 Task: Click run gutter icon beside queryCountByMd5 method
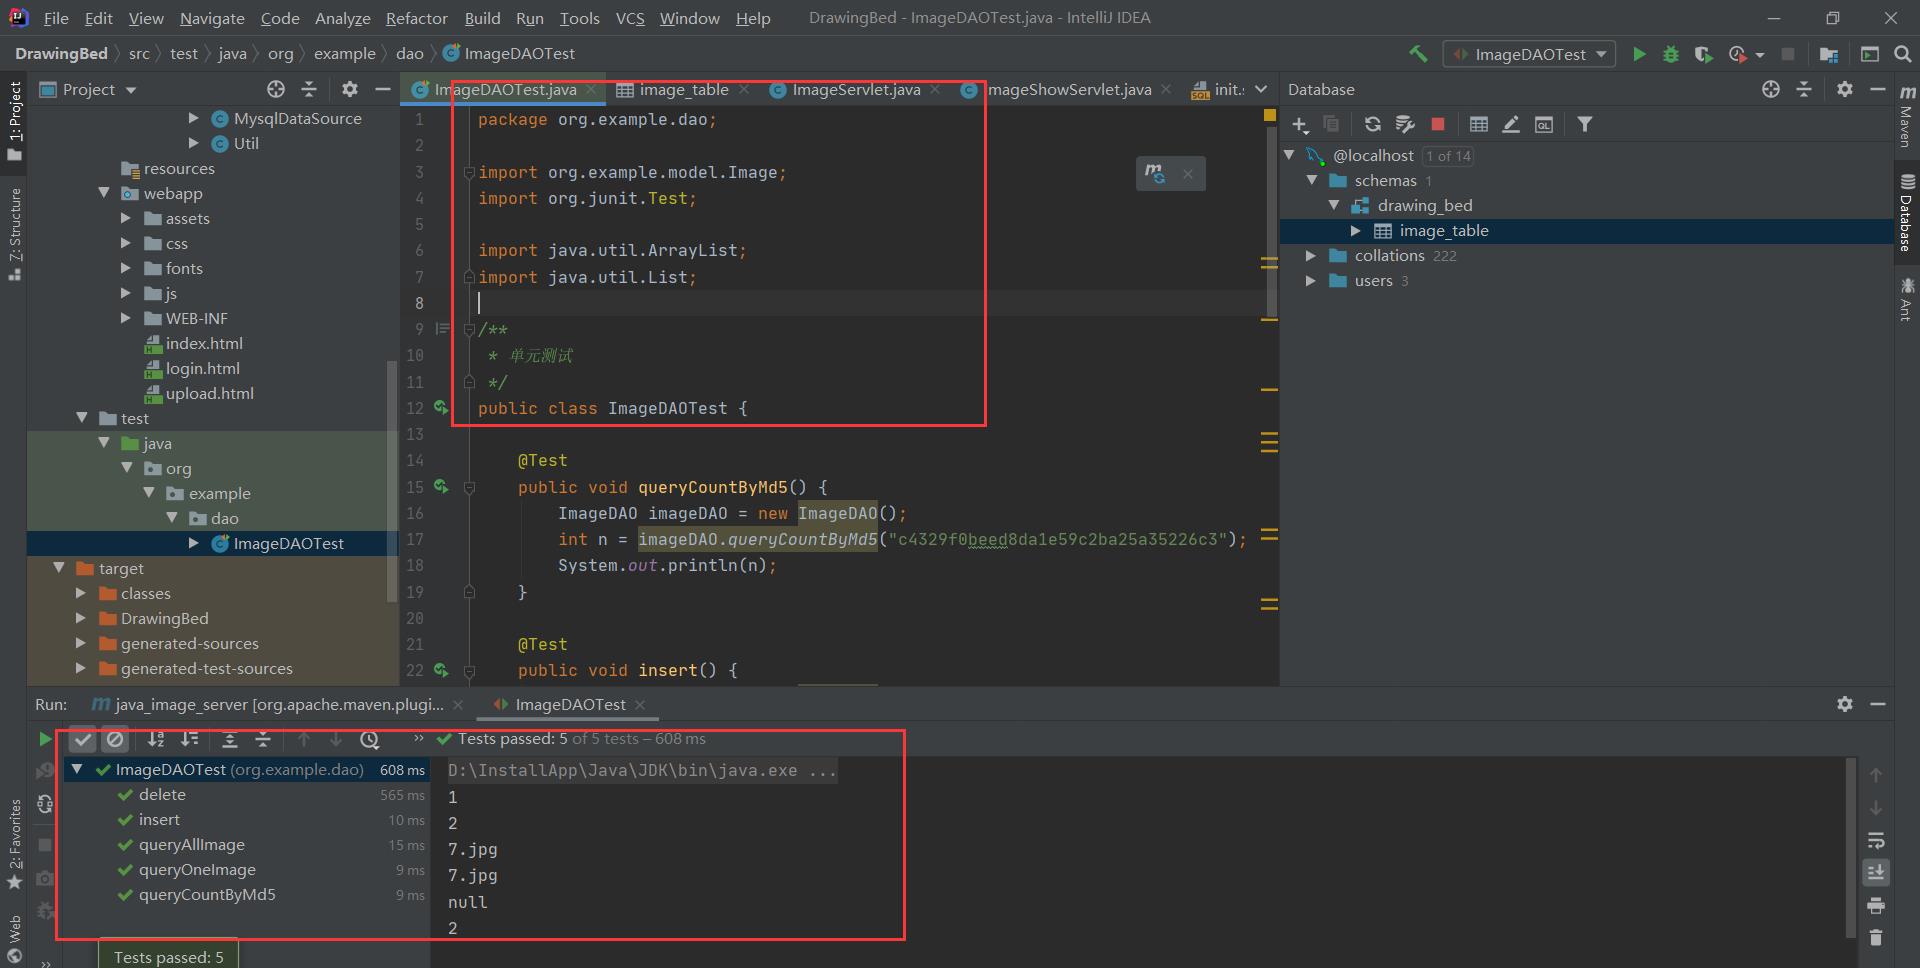(441, 487)
